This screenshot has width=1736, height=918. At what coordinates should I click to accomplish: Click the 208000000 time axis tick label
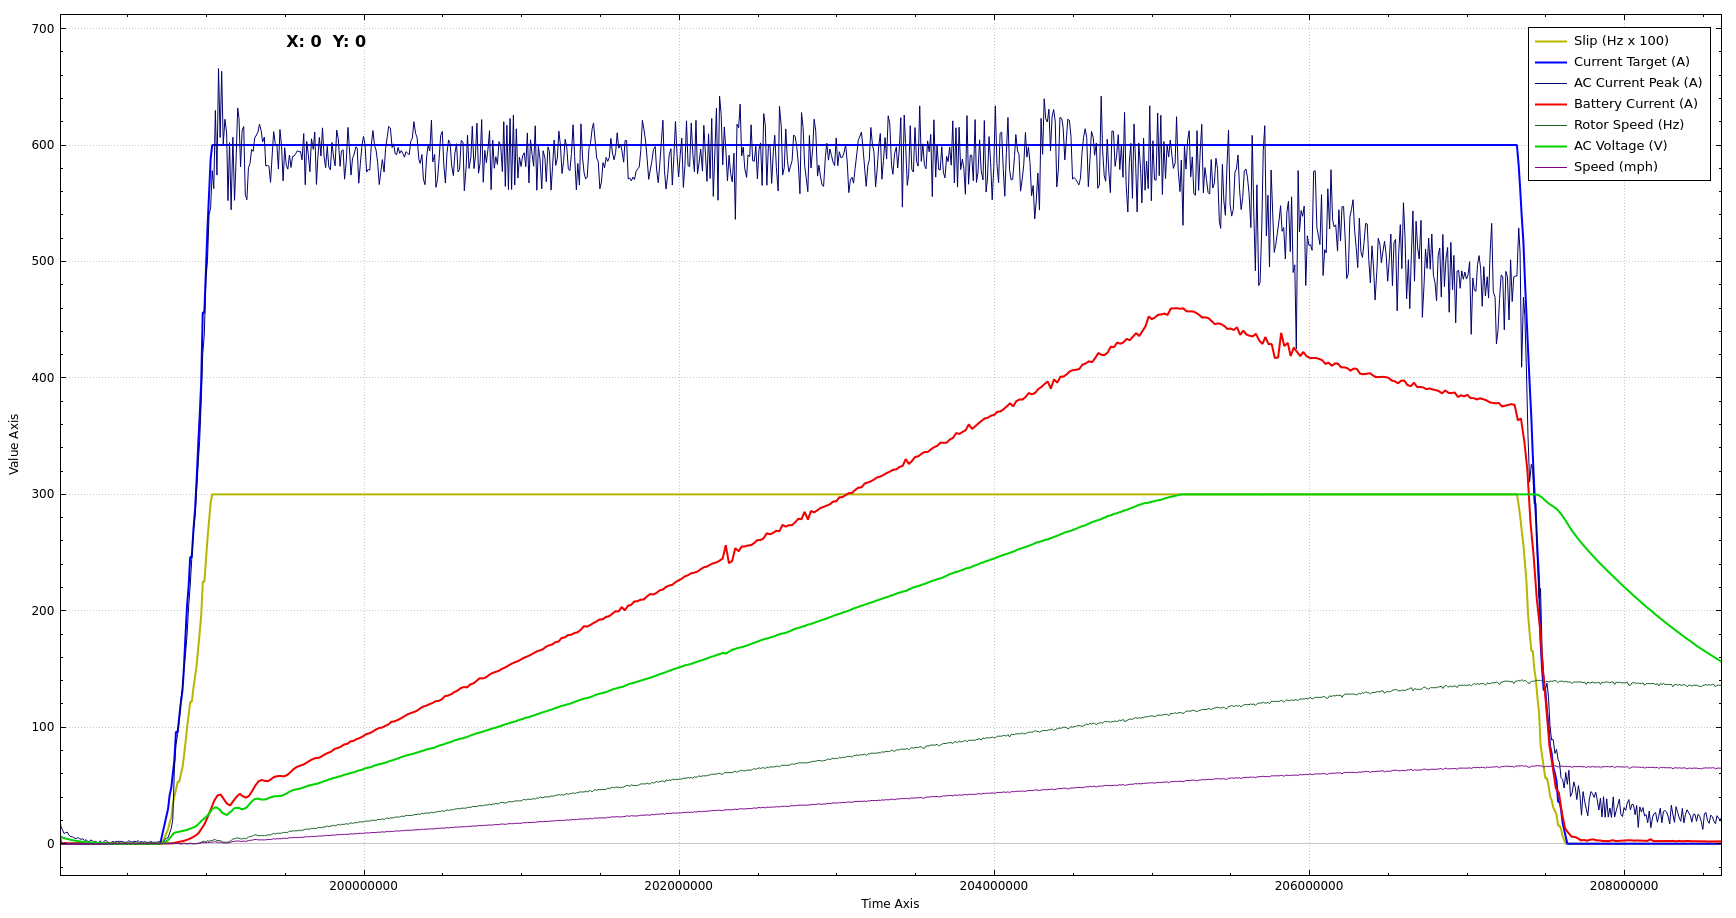click(1624, 886)
